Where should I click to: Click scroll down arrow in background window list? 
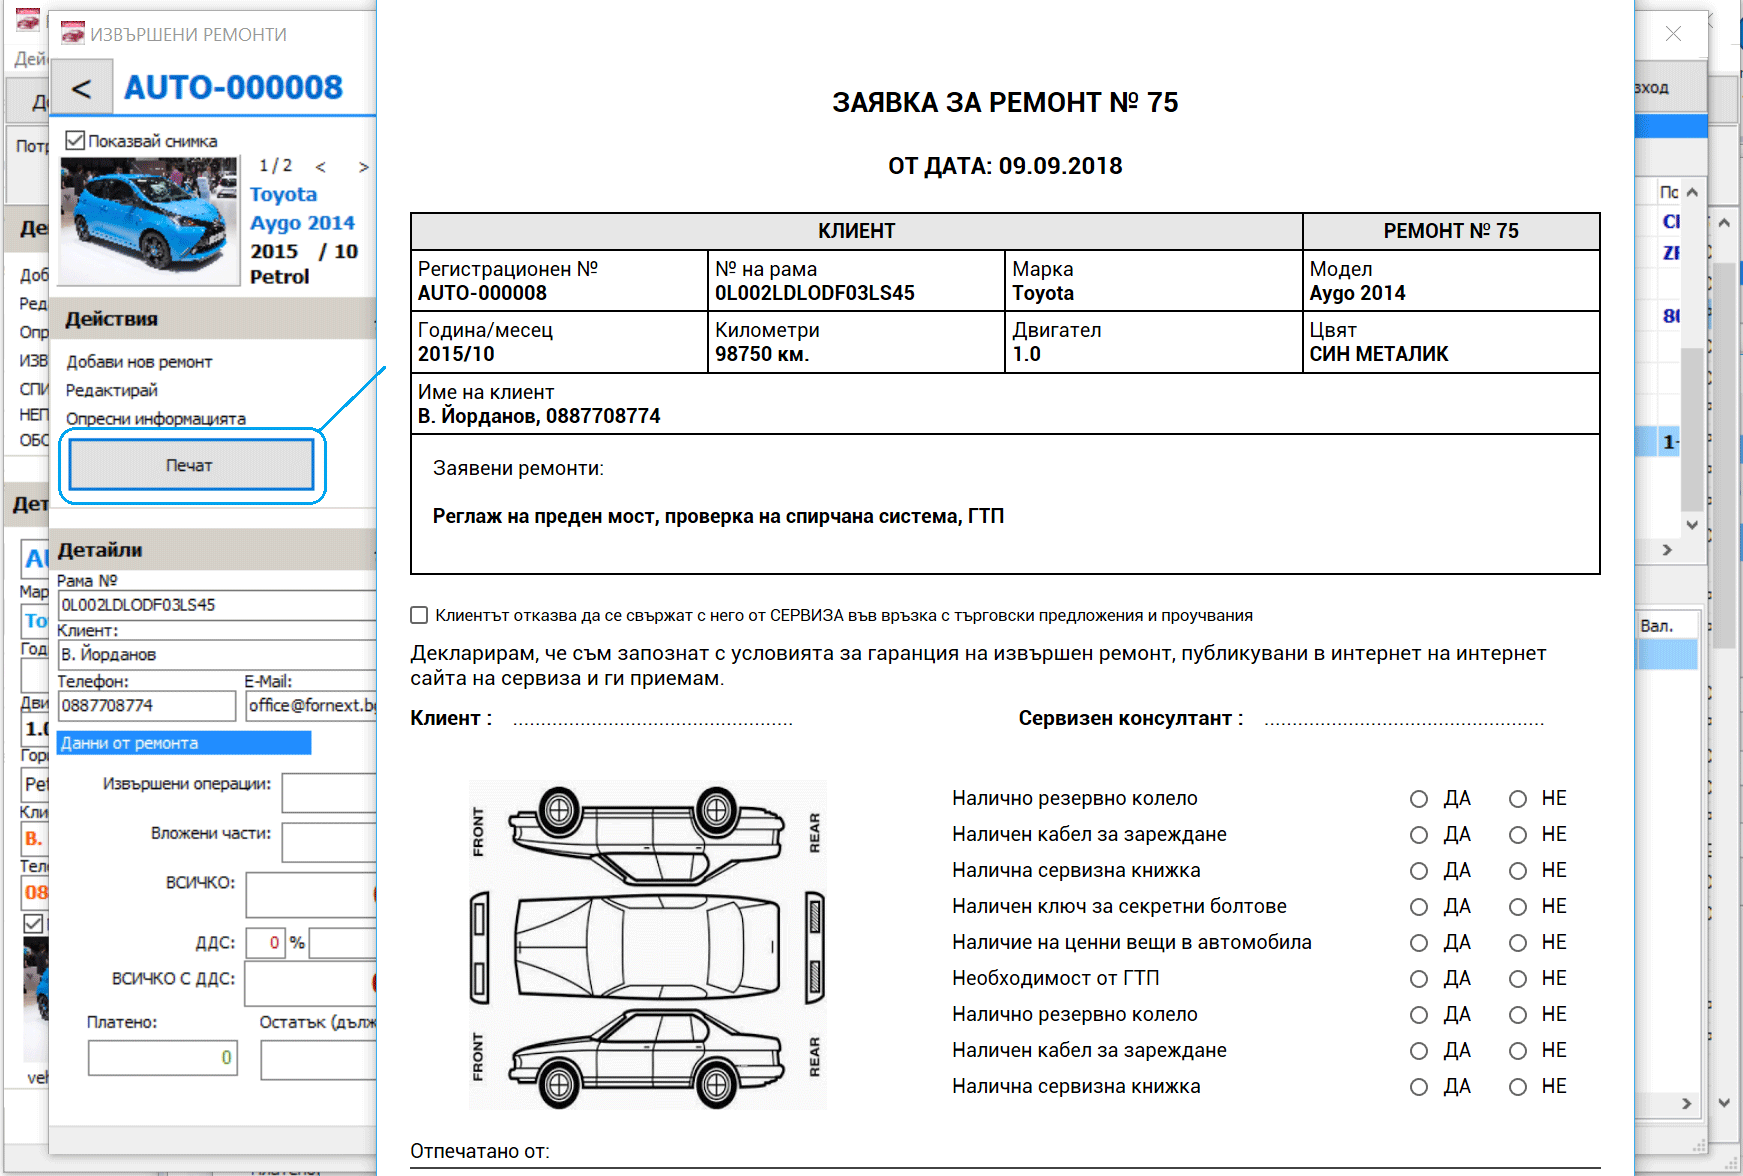click(1692, 524)
